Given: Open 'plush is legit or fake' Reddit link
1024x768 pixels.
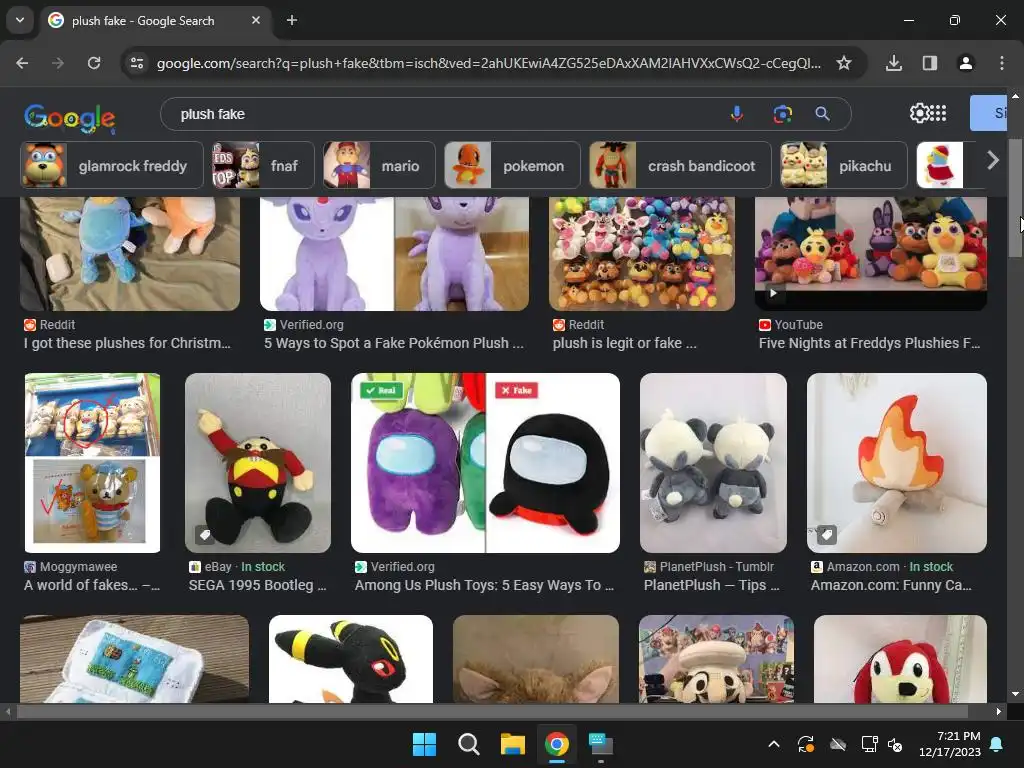Looking at the screenshot, I should pos(624,343).
